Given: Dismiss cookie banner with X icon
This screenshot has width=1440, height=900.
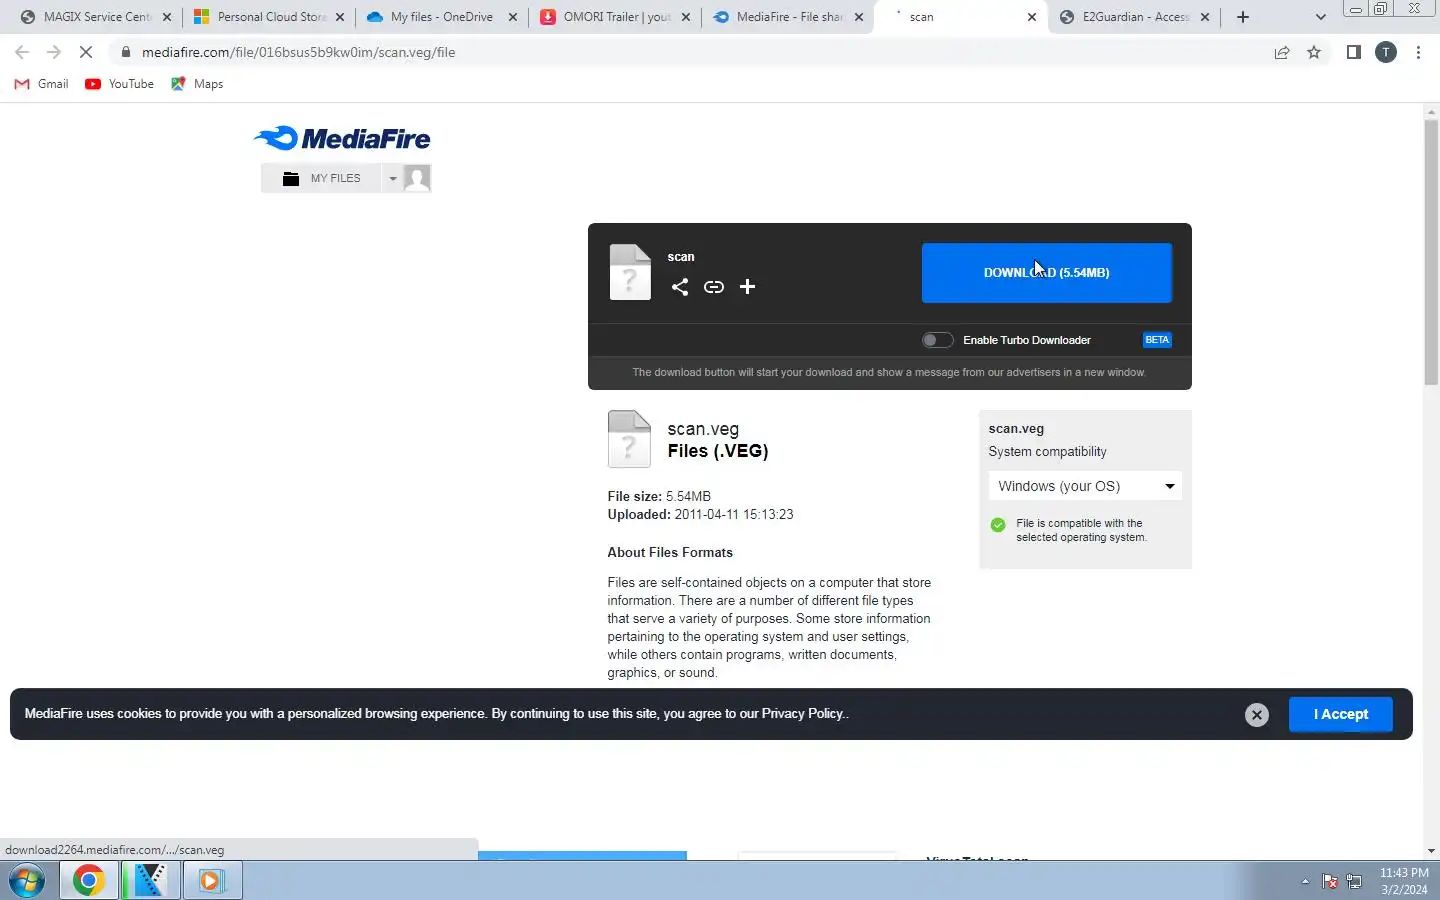Looking at the screenshot, I should click(1257, 714).
